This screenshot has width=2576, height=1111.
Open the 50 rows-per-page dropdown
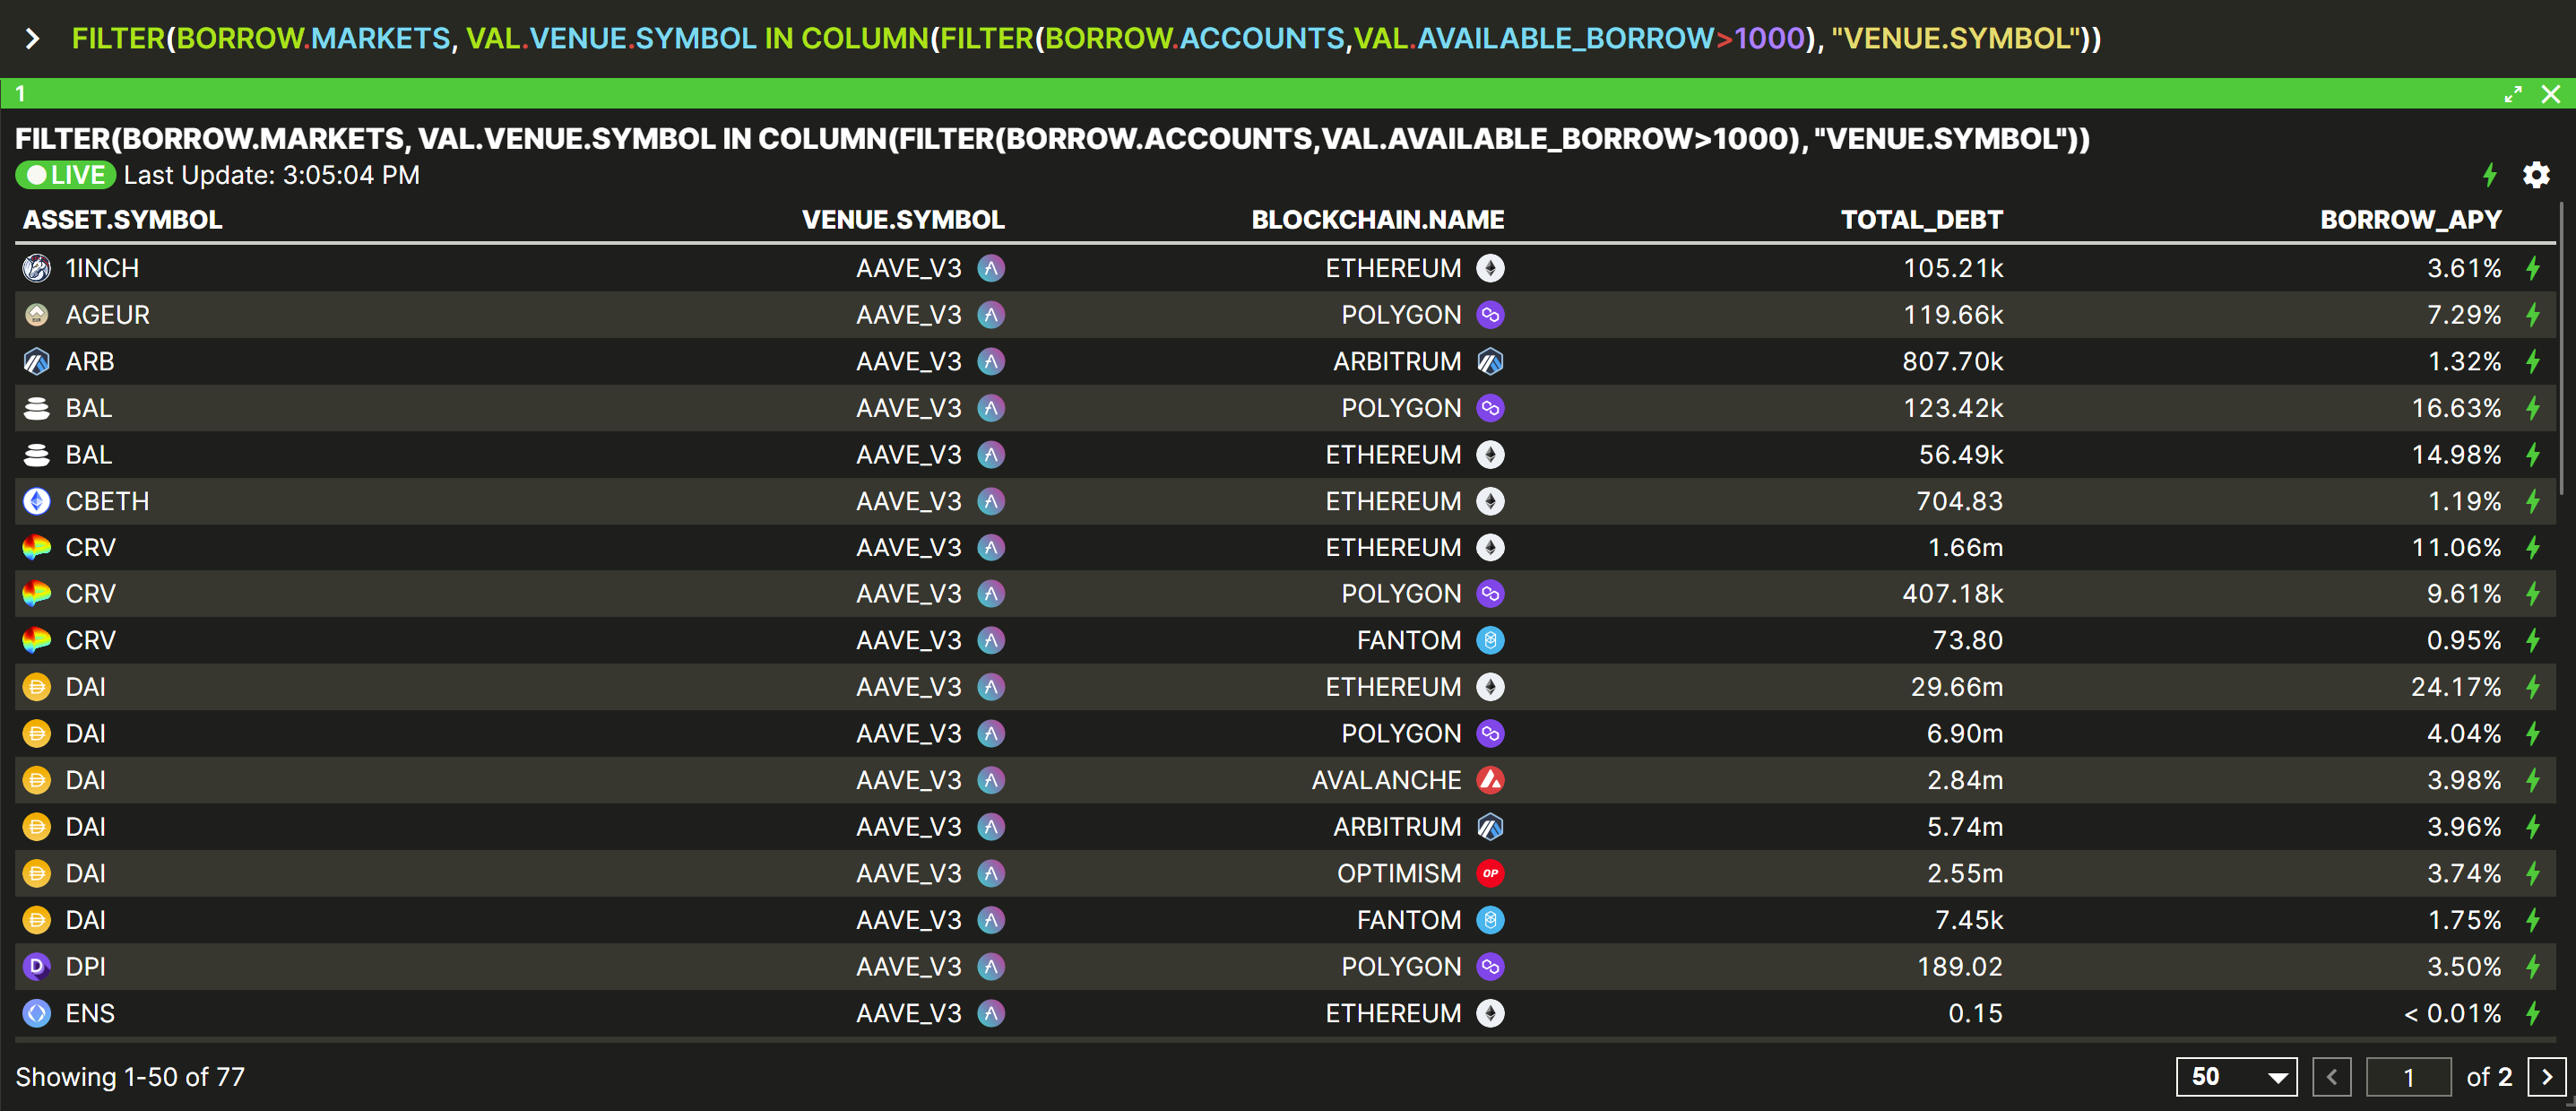click(x=2236, y=1077)
